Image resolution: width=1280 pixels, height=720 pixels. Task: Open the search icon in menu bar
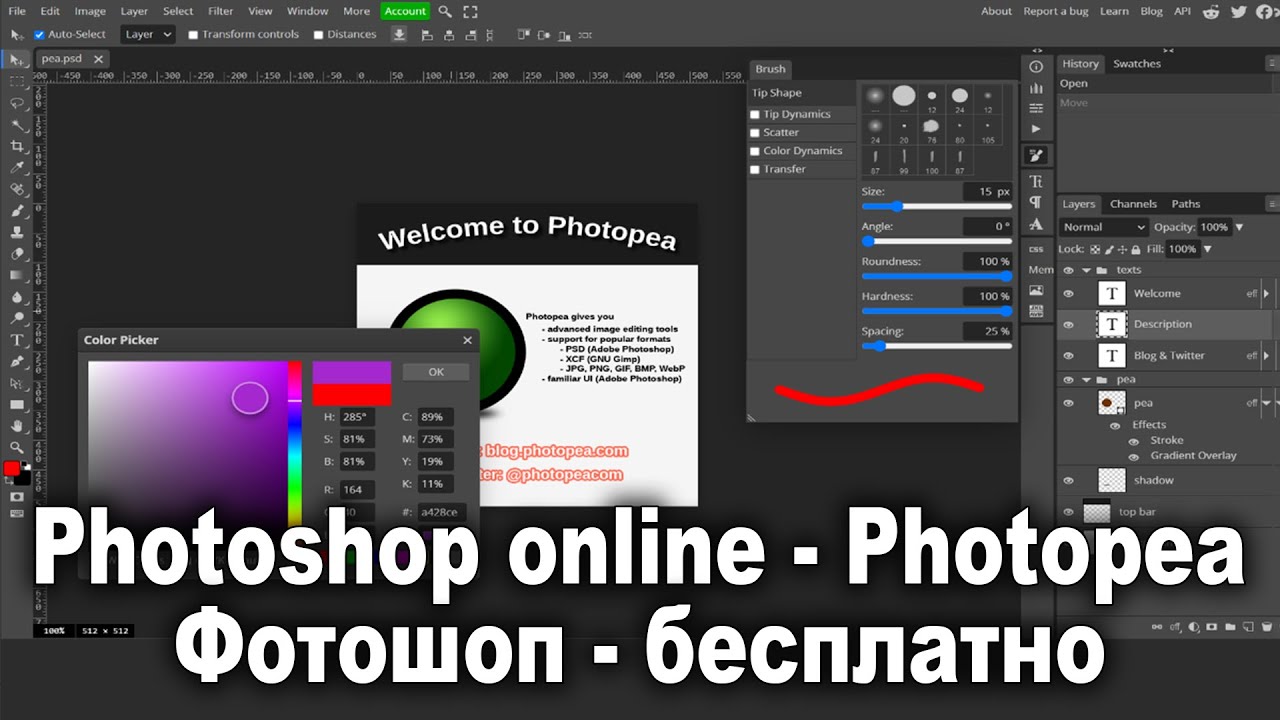(445, 11)
